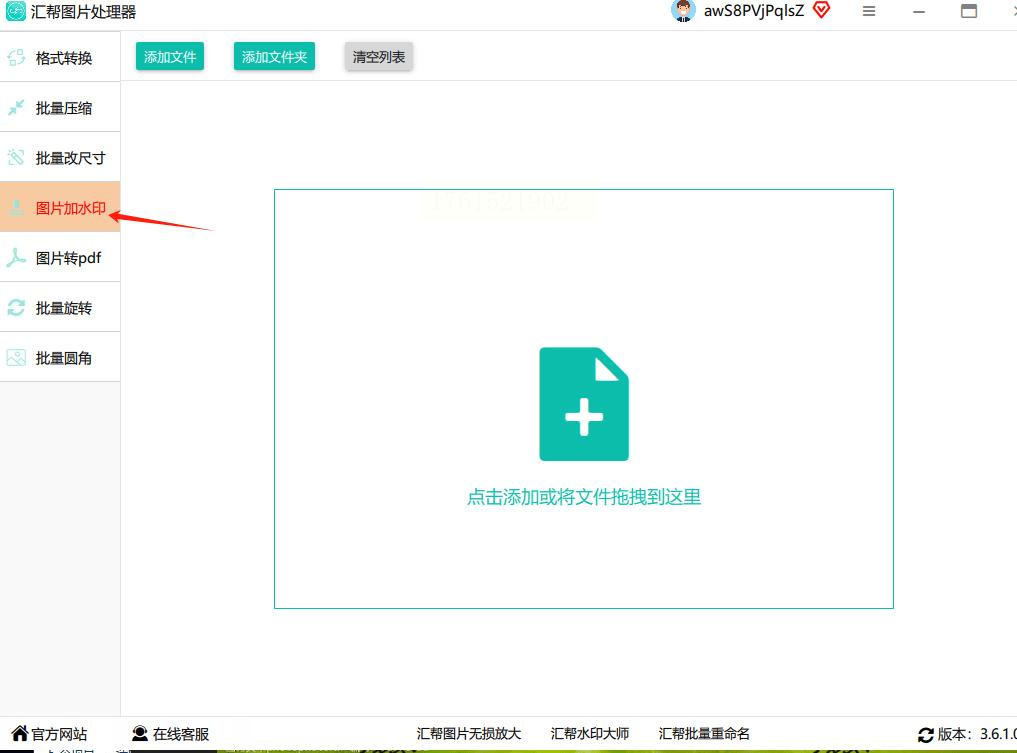The width and height of the screenshot is (1017, 753).
Task: Click the 批量旋转 rotate icon
Action: tap(16, 307)
